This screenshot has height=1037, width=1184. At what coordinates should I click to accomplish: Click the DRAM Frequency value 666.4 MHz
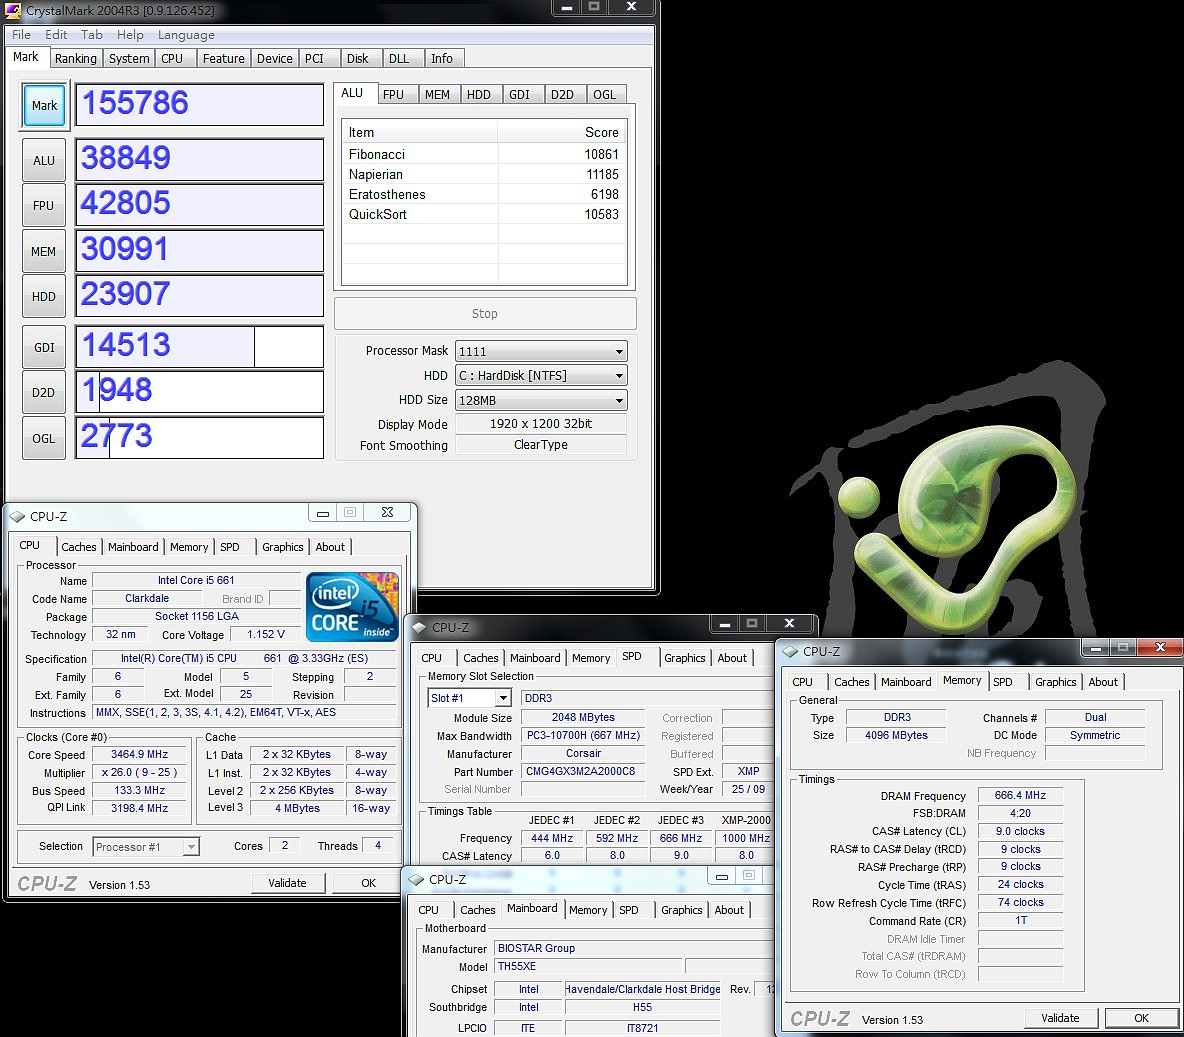tap(1020, 795)
